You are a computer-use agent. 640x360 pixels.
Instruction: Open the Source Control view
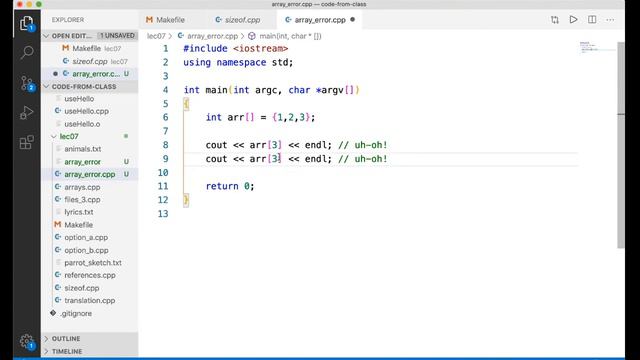coord(27,83)
